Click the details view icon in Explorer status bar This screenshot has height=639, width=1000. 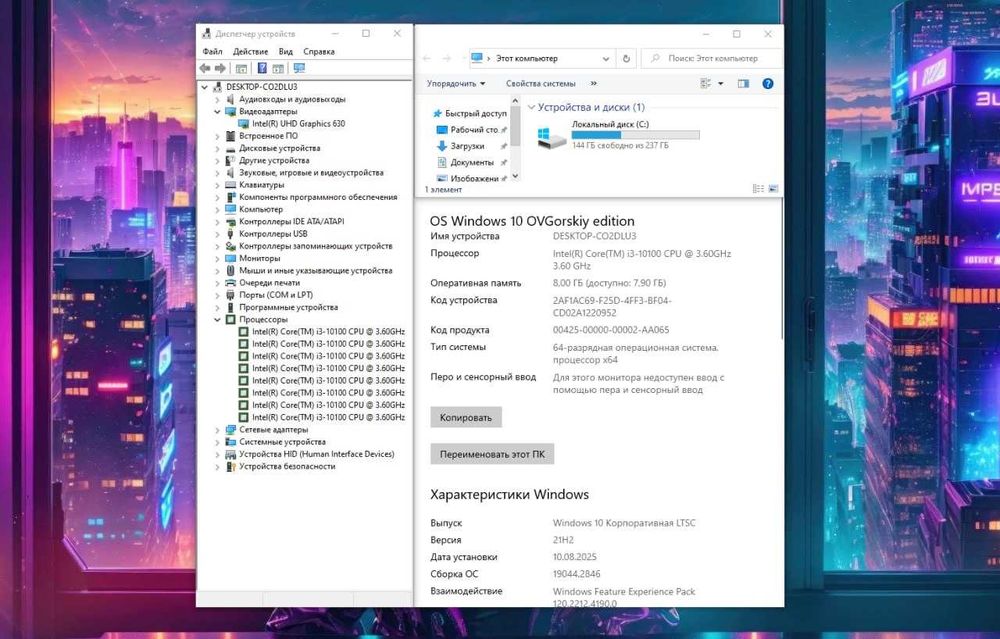tap(758, 189)
